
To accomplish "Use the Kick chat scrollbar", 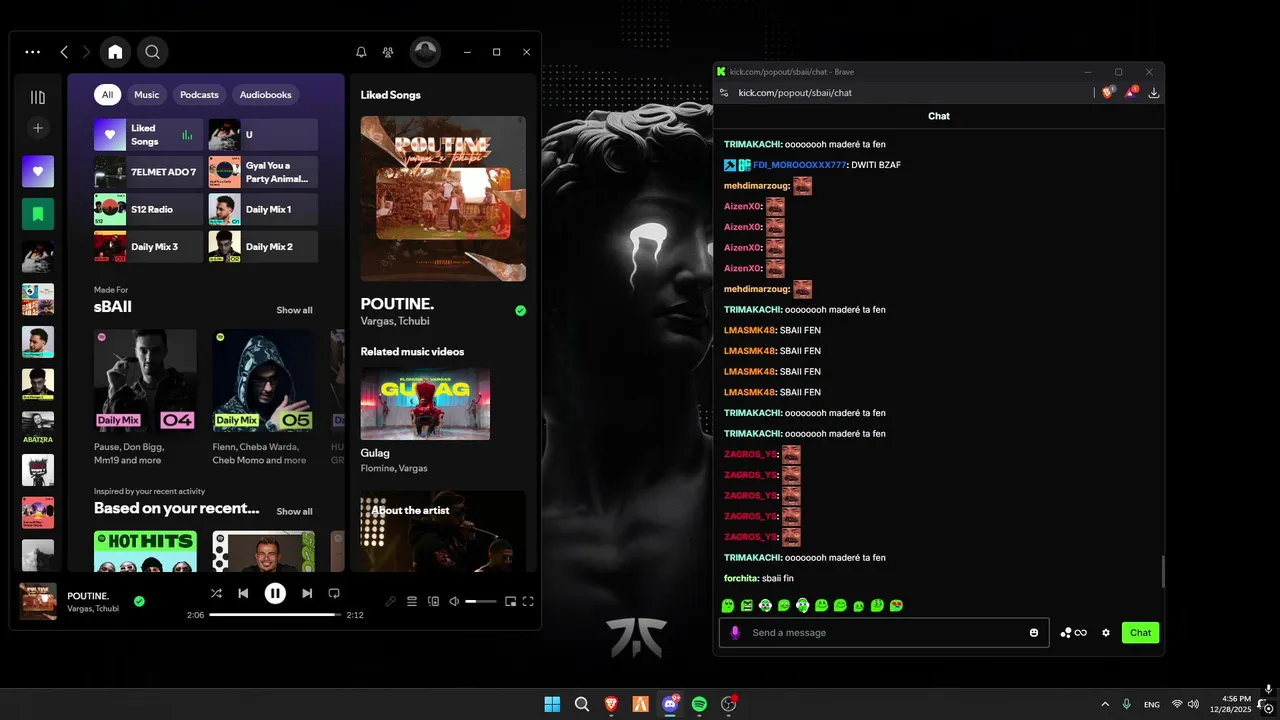I will pyautogui.click(x=1162, y=572).
